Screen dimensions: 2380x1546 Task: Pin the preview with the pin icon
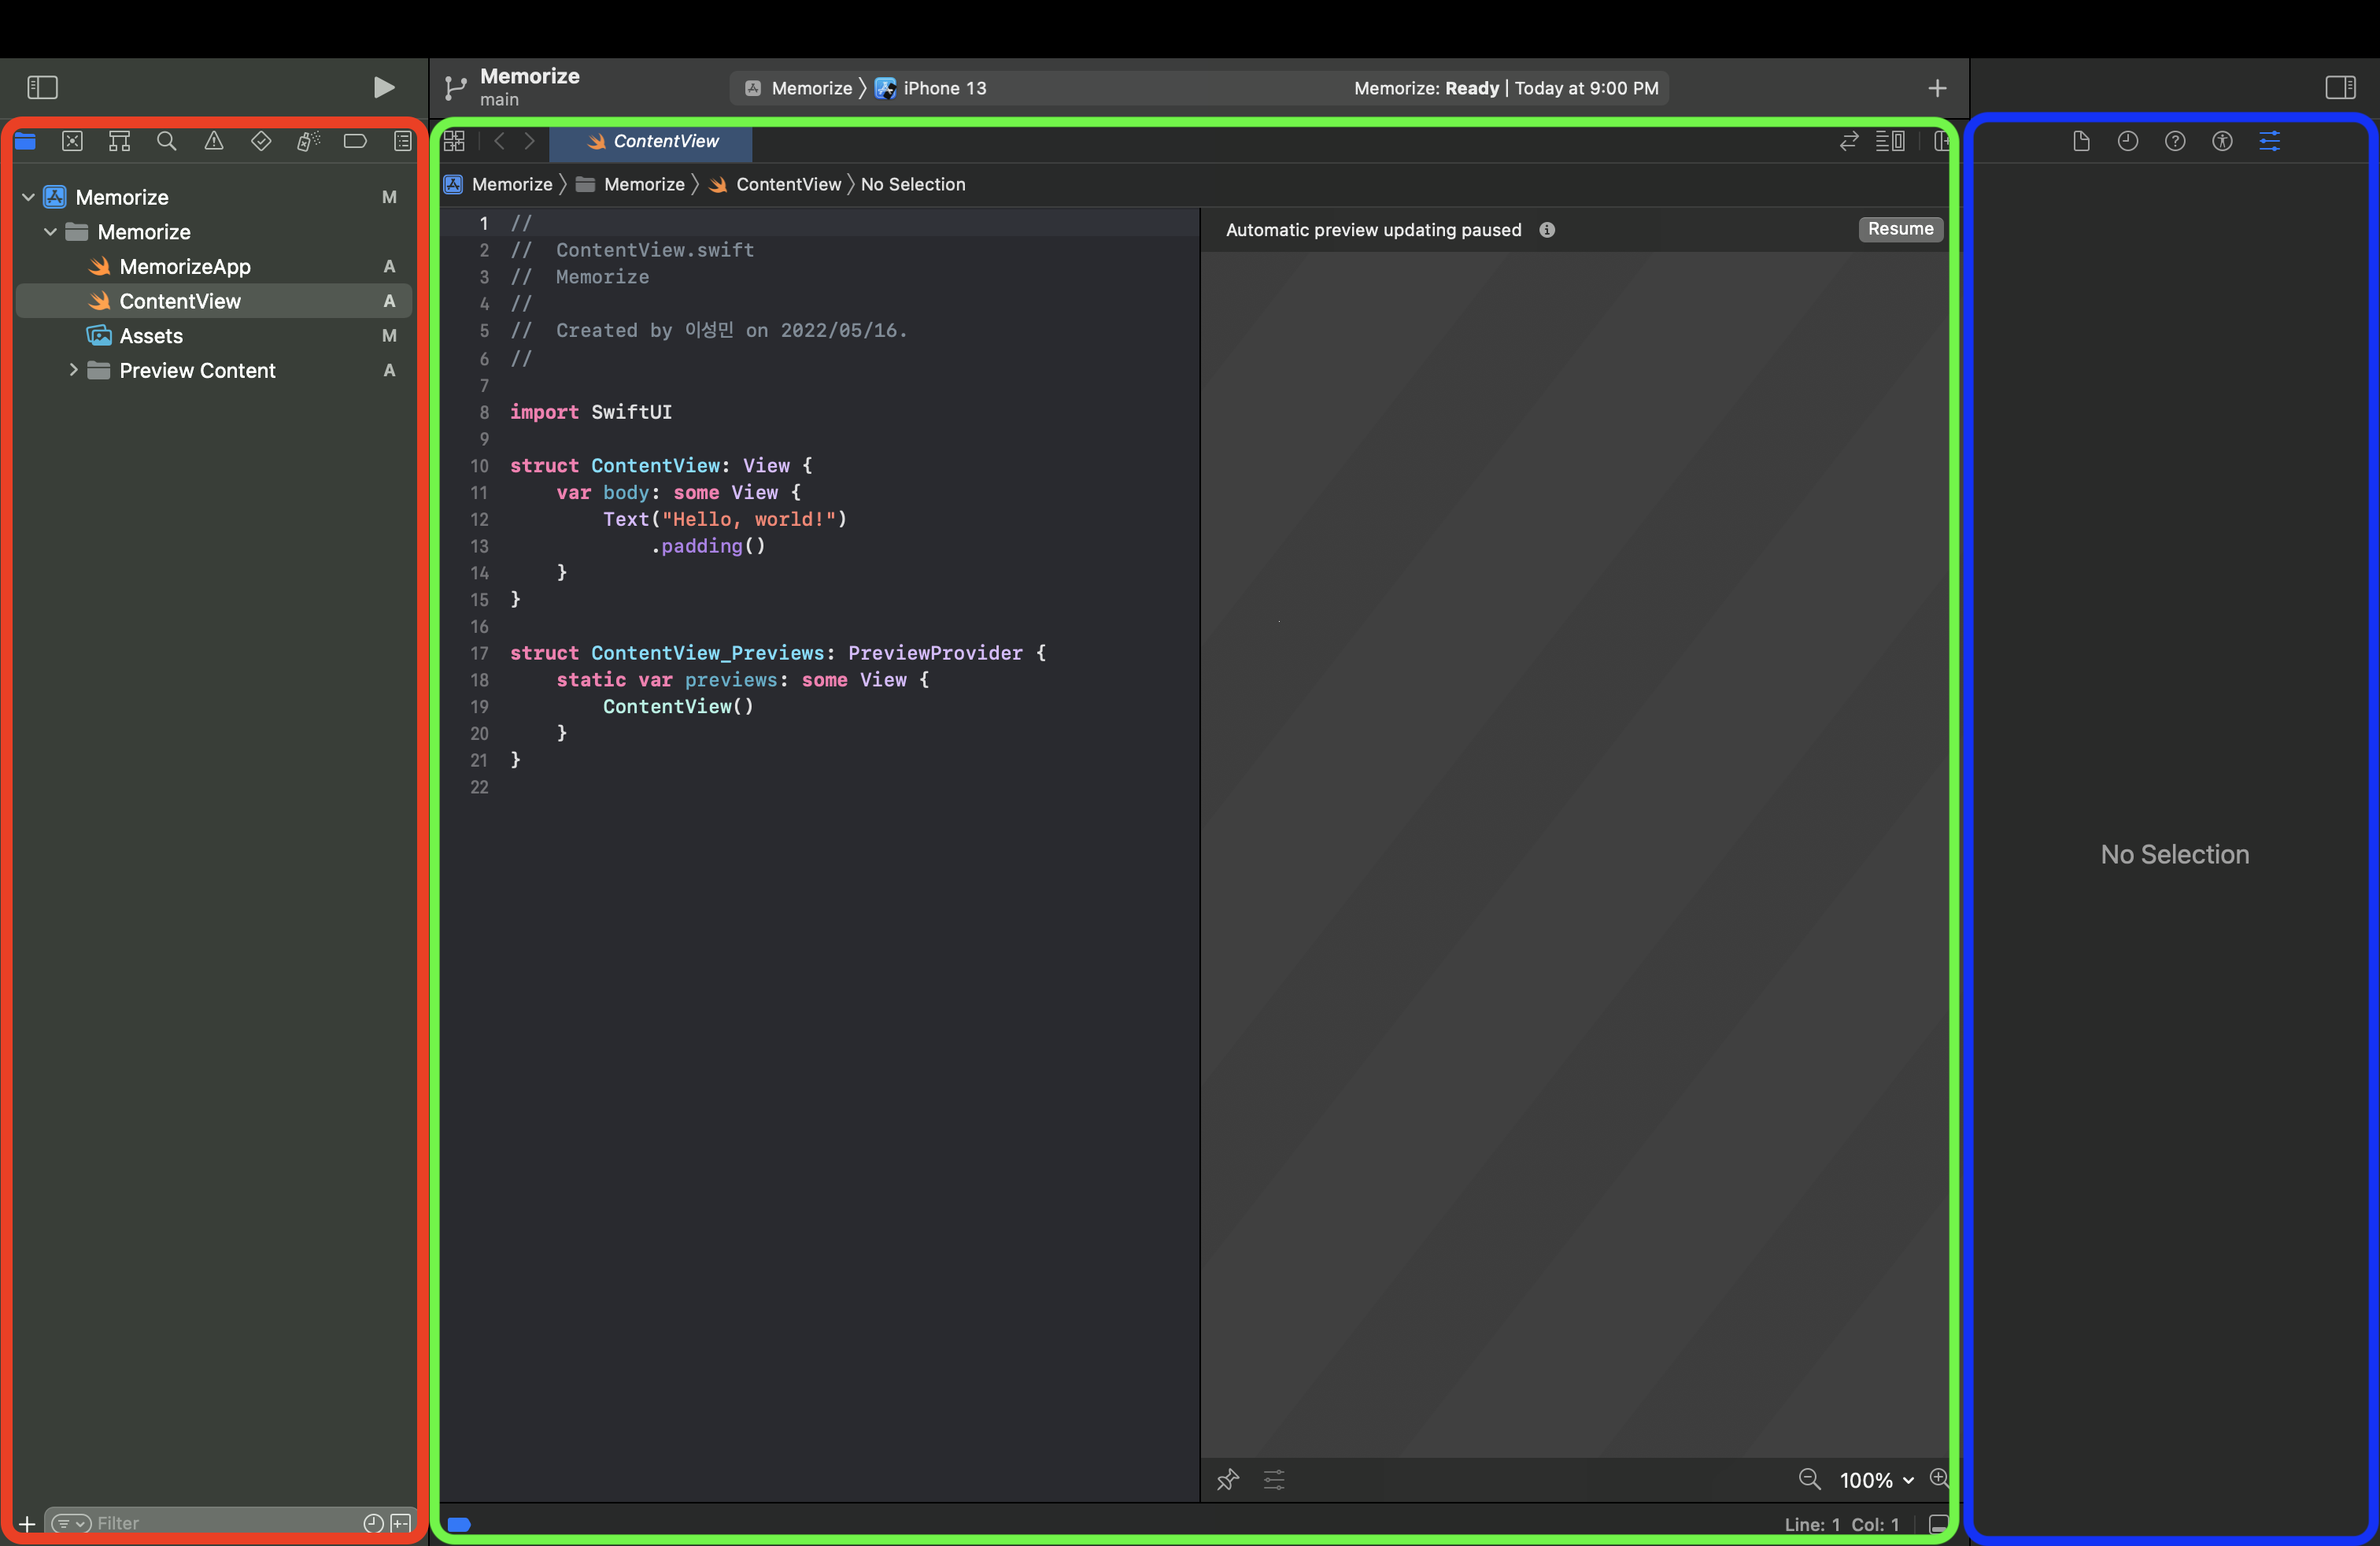point(1228,1479)
